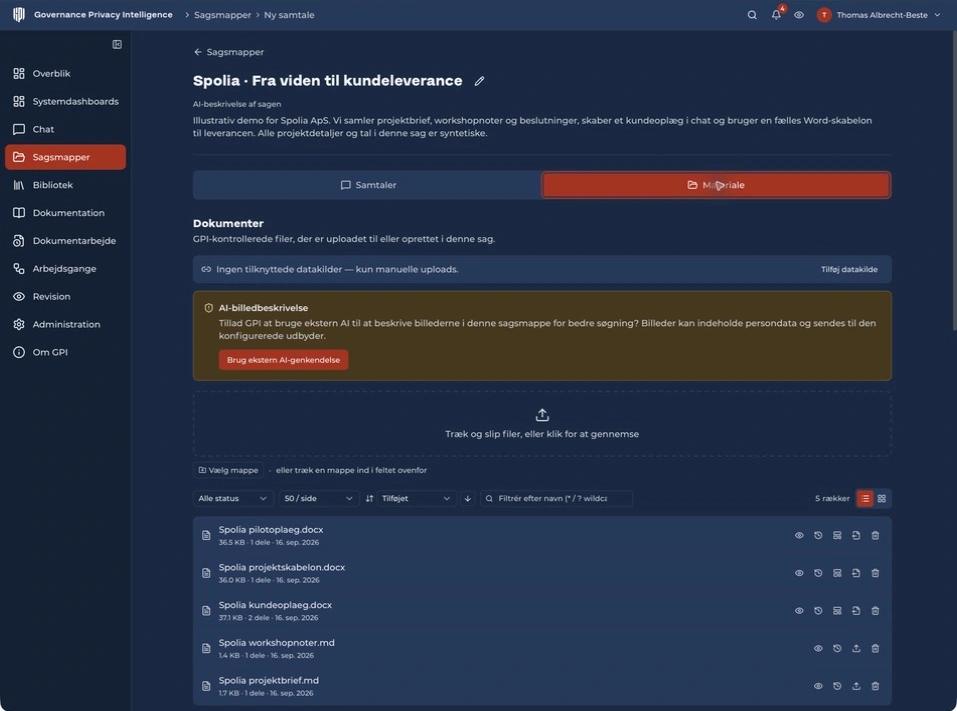Open the Tilføjet sort dropdown
The width and height of the screenshot is (957, 711).
416,499
